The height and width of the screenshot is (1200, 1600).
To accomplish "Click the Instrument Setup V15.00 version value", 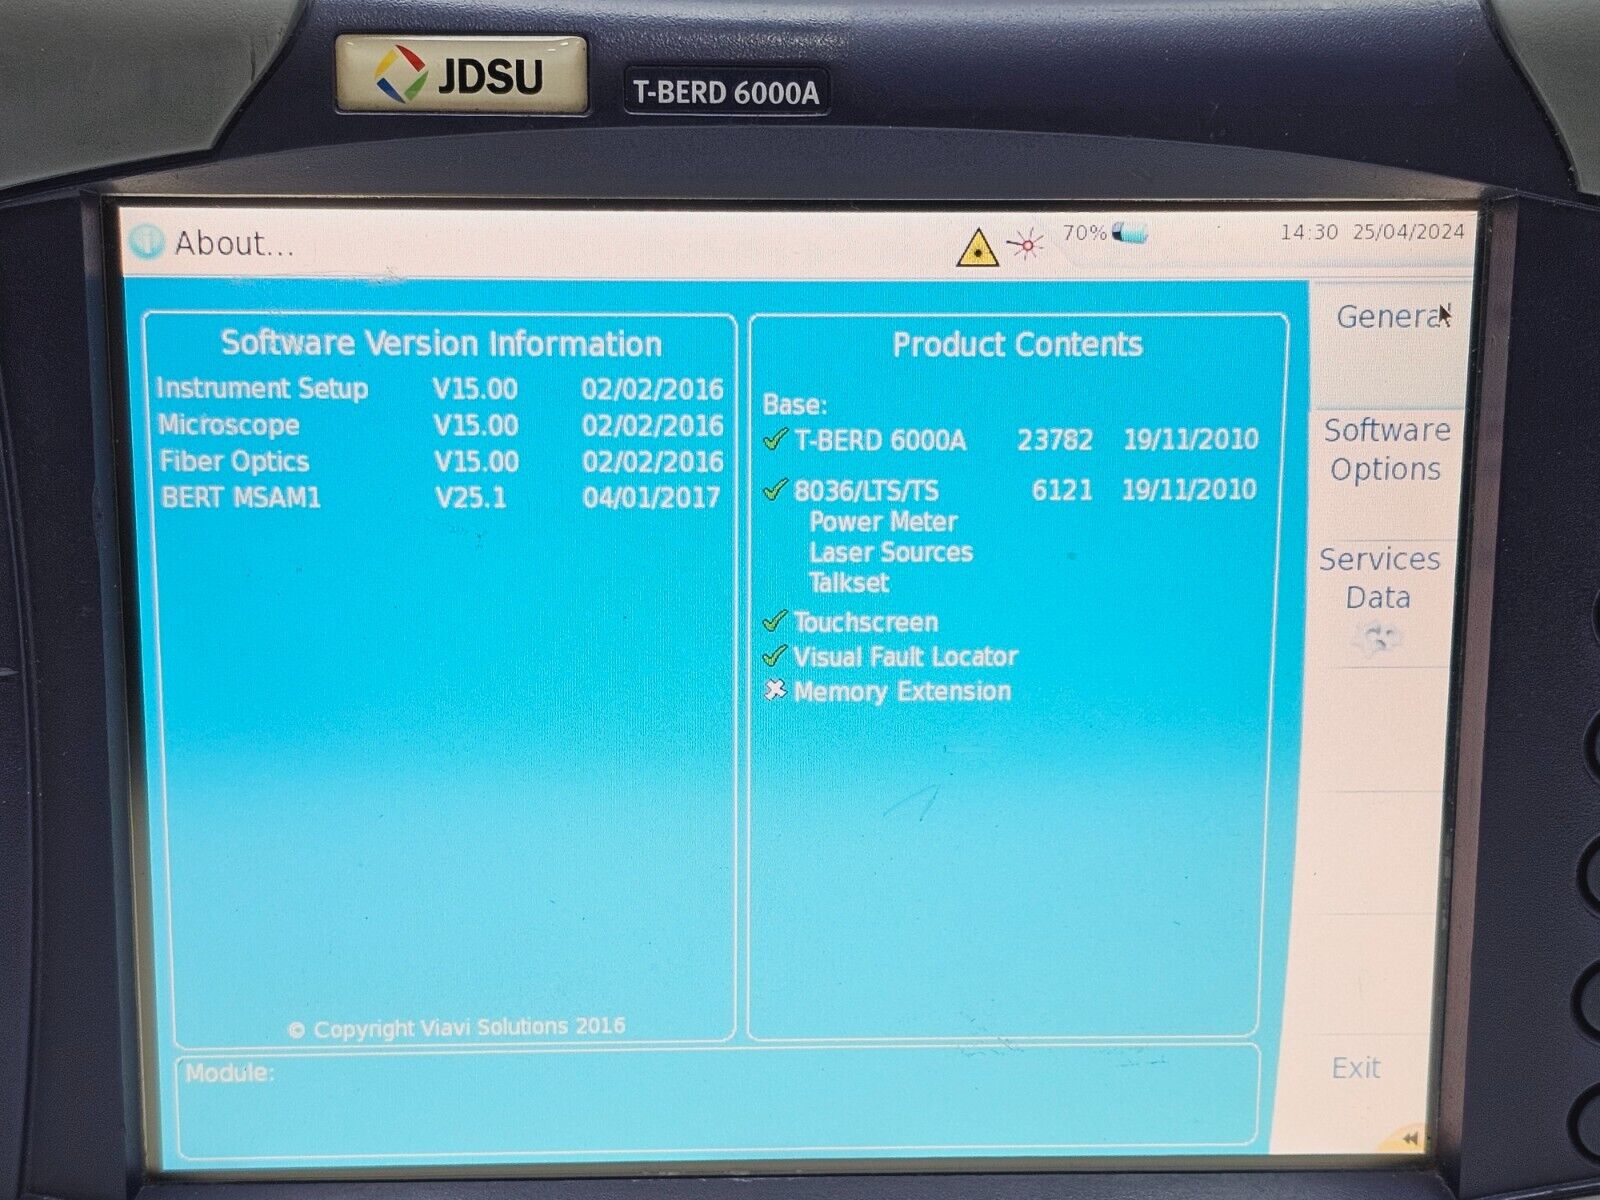I will point(476,389).
